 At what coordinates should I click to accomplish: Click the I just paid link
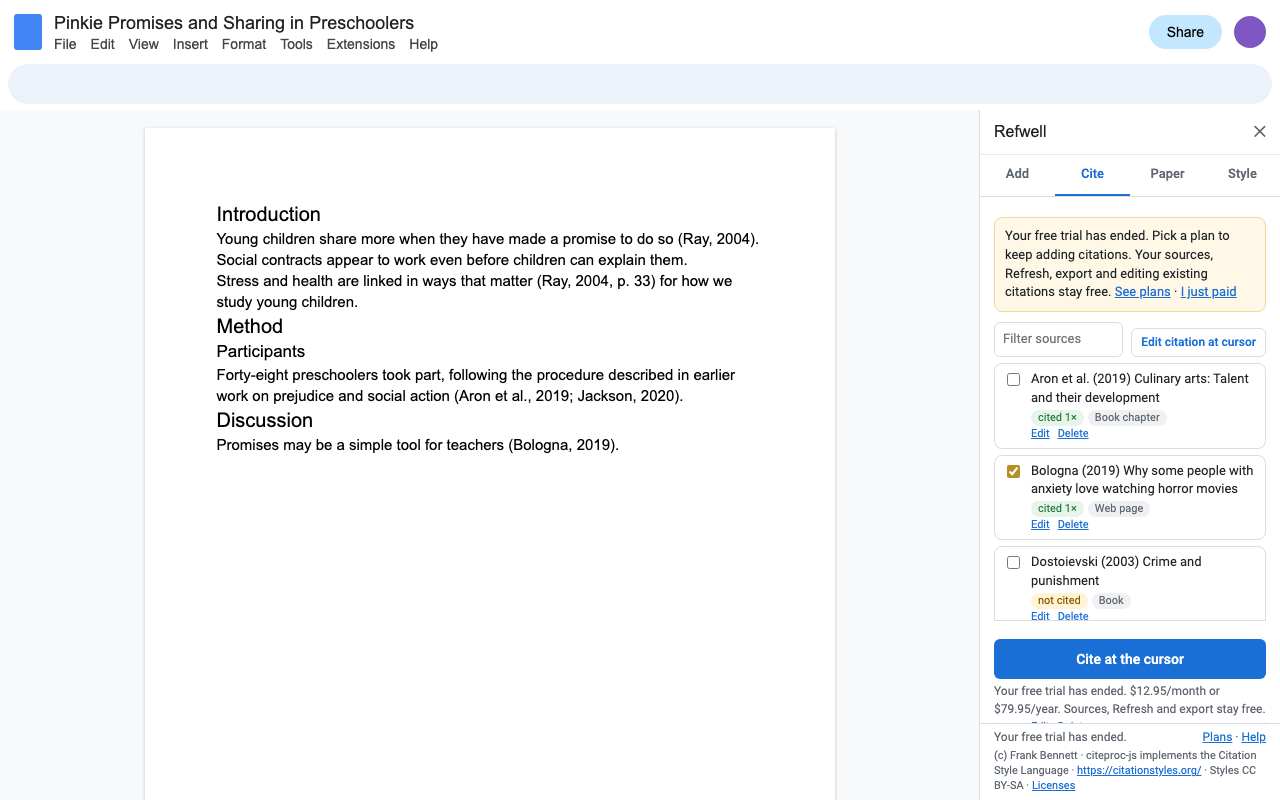pos(1208,292)
